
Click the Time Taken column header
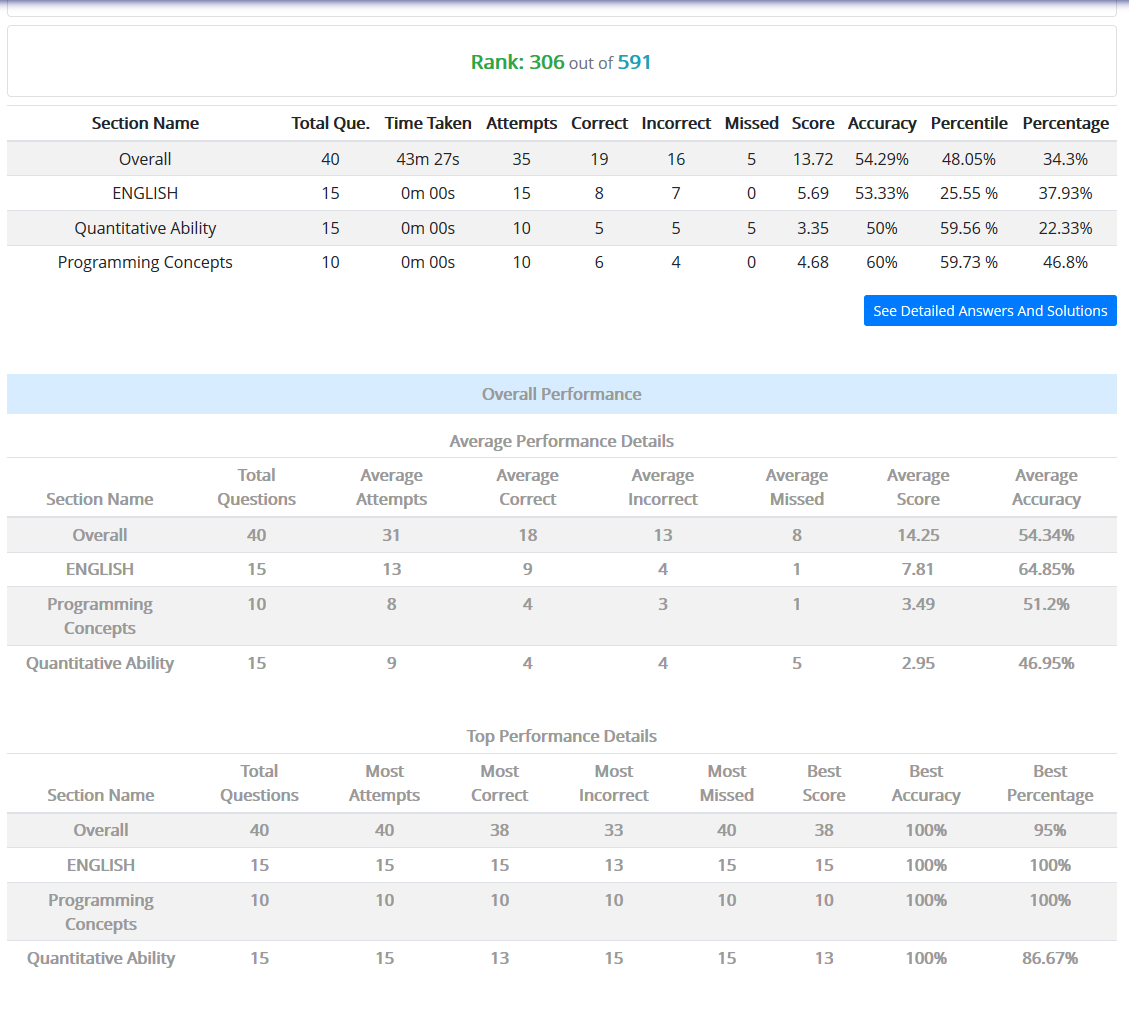[428, 123]
